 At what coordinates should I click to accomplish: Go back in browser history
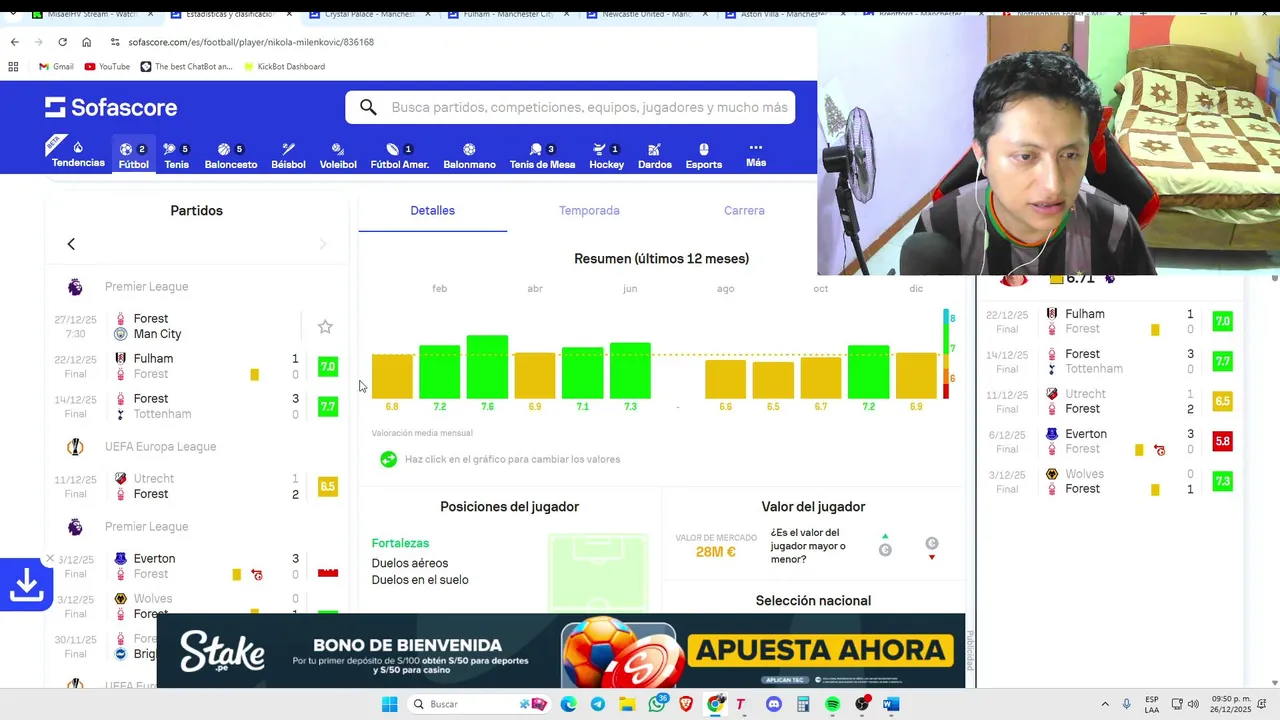coord(14,42)
